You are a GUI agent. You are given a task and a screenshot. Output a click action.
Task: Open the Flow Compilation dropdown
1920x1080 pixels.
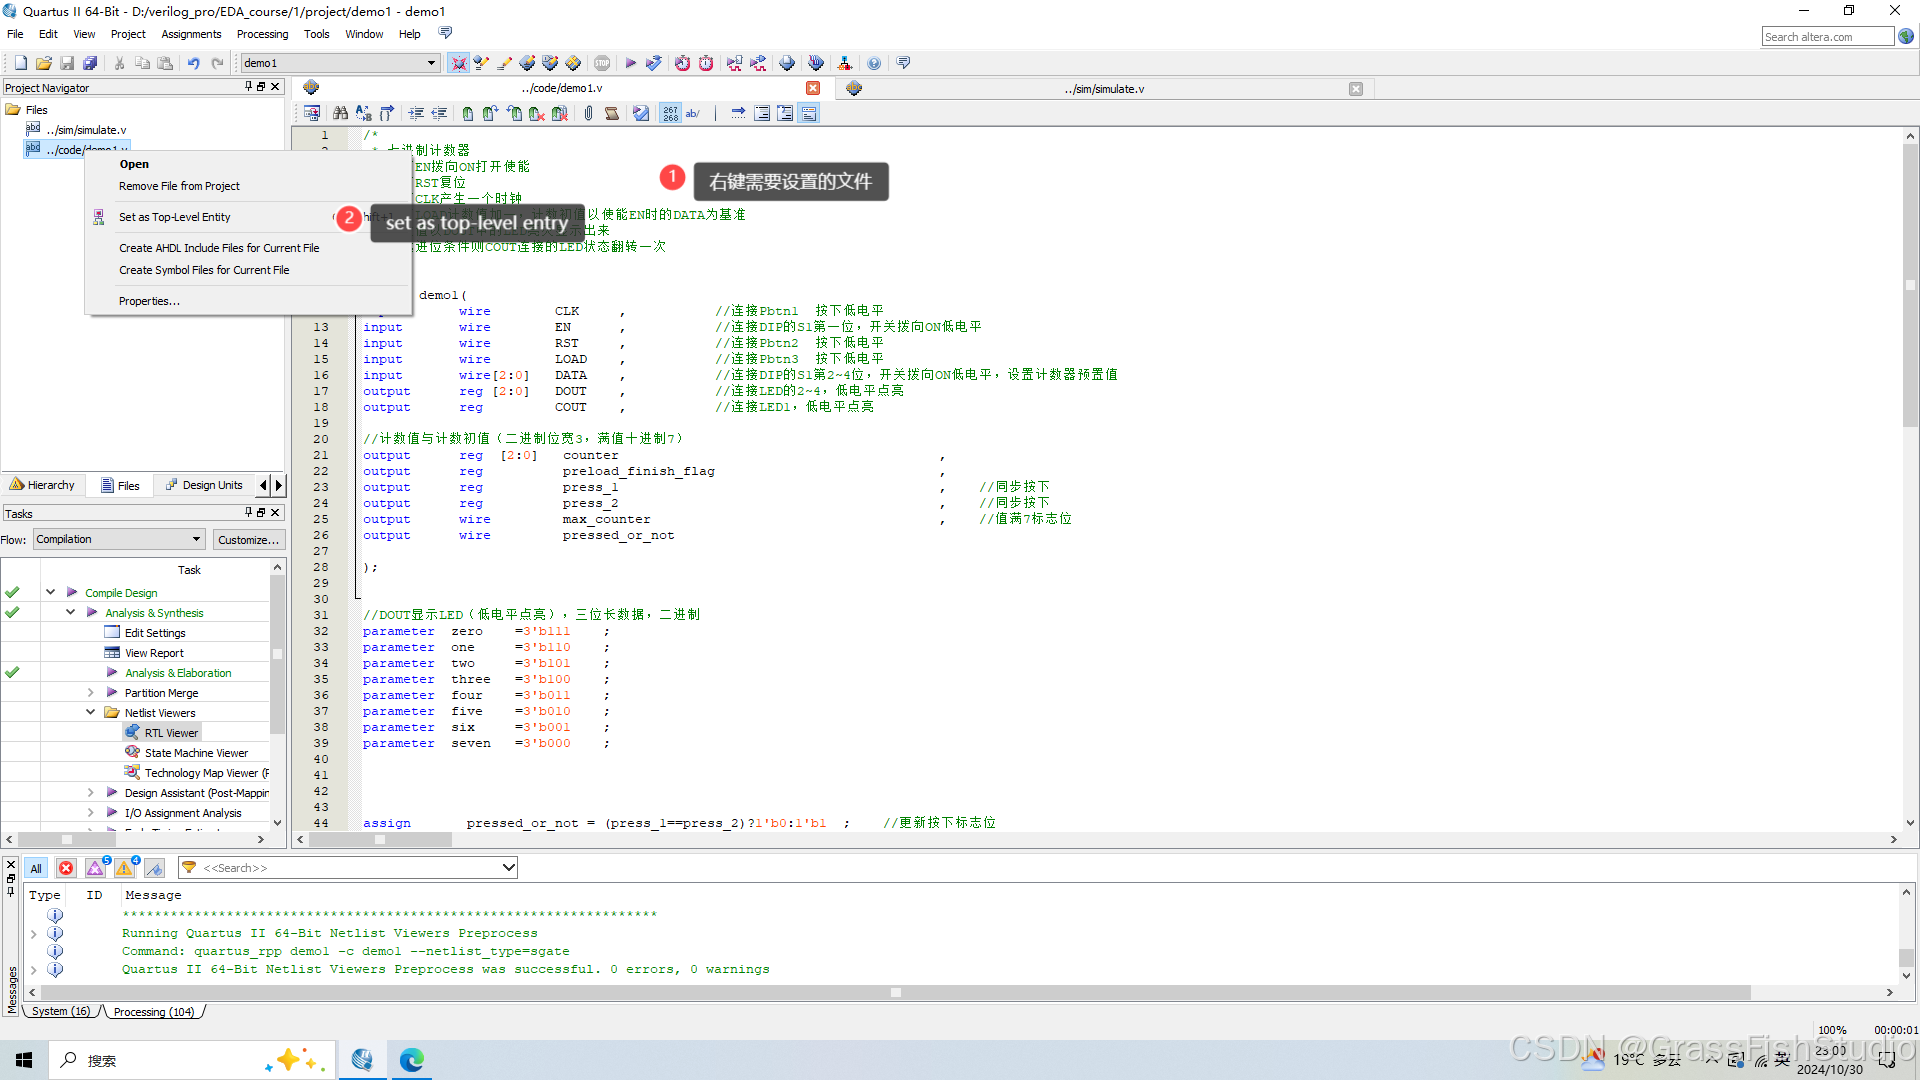point(118,539)
